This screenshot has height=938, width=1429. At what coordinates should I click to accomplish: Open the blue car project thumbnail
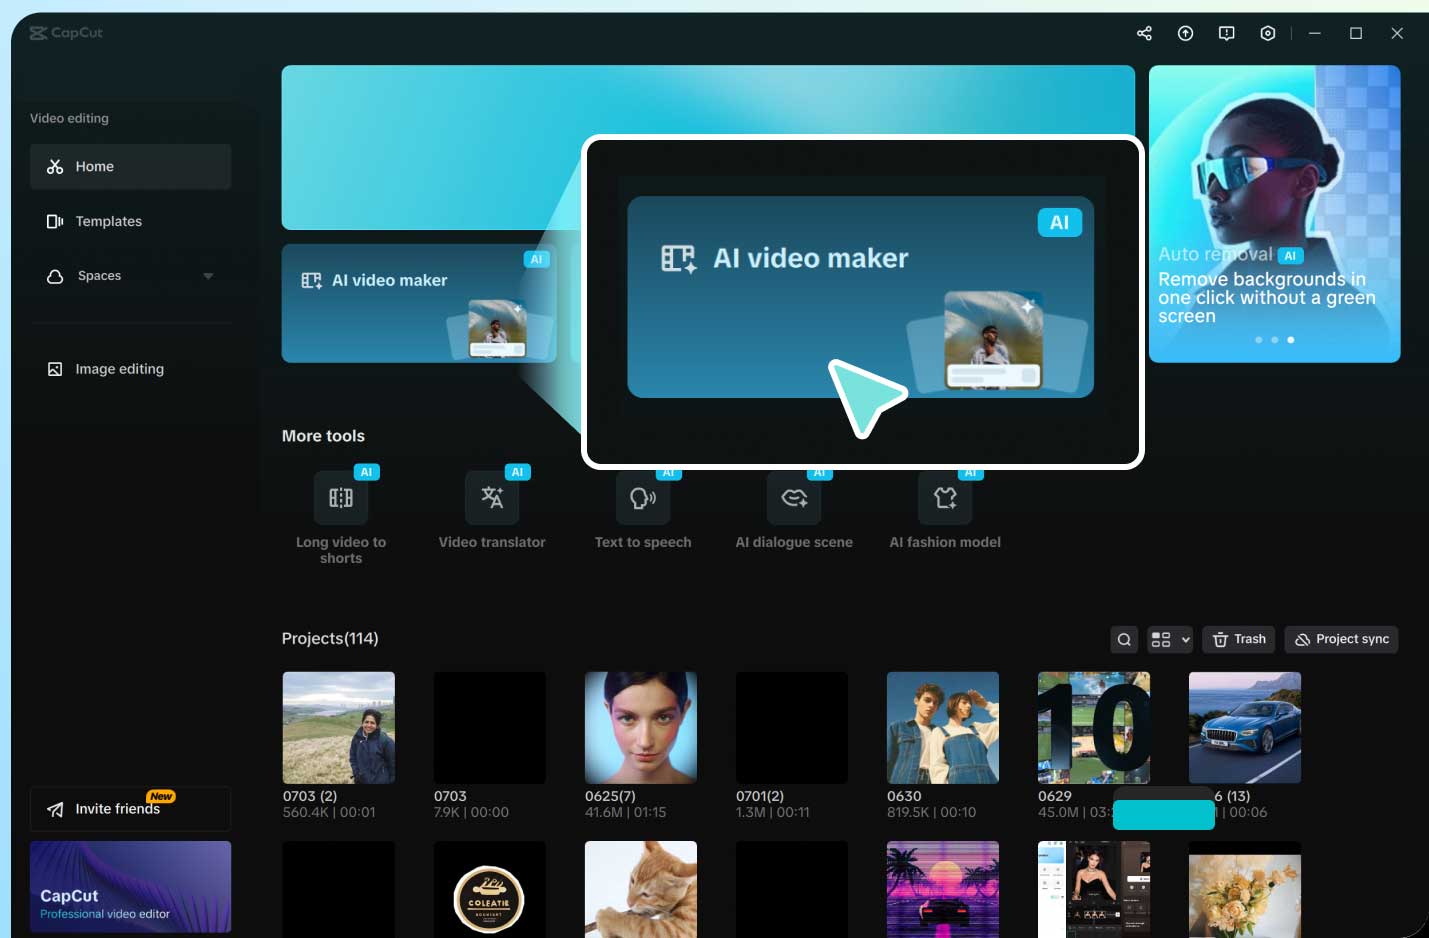pyautogui.click(x=1245, y=727)
